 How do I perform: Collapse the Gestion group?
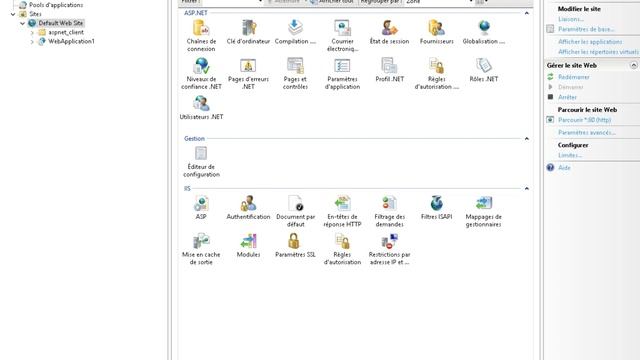[527, 139]
